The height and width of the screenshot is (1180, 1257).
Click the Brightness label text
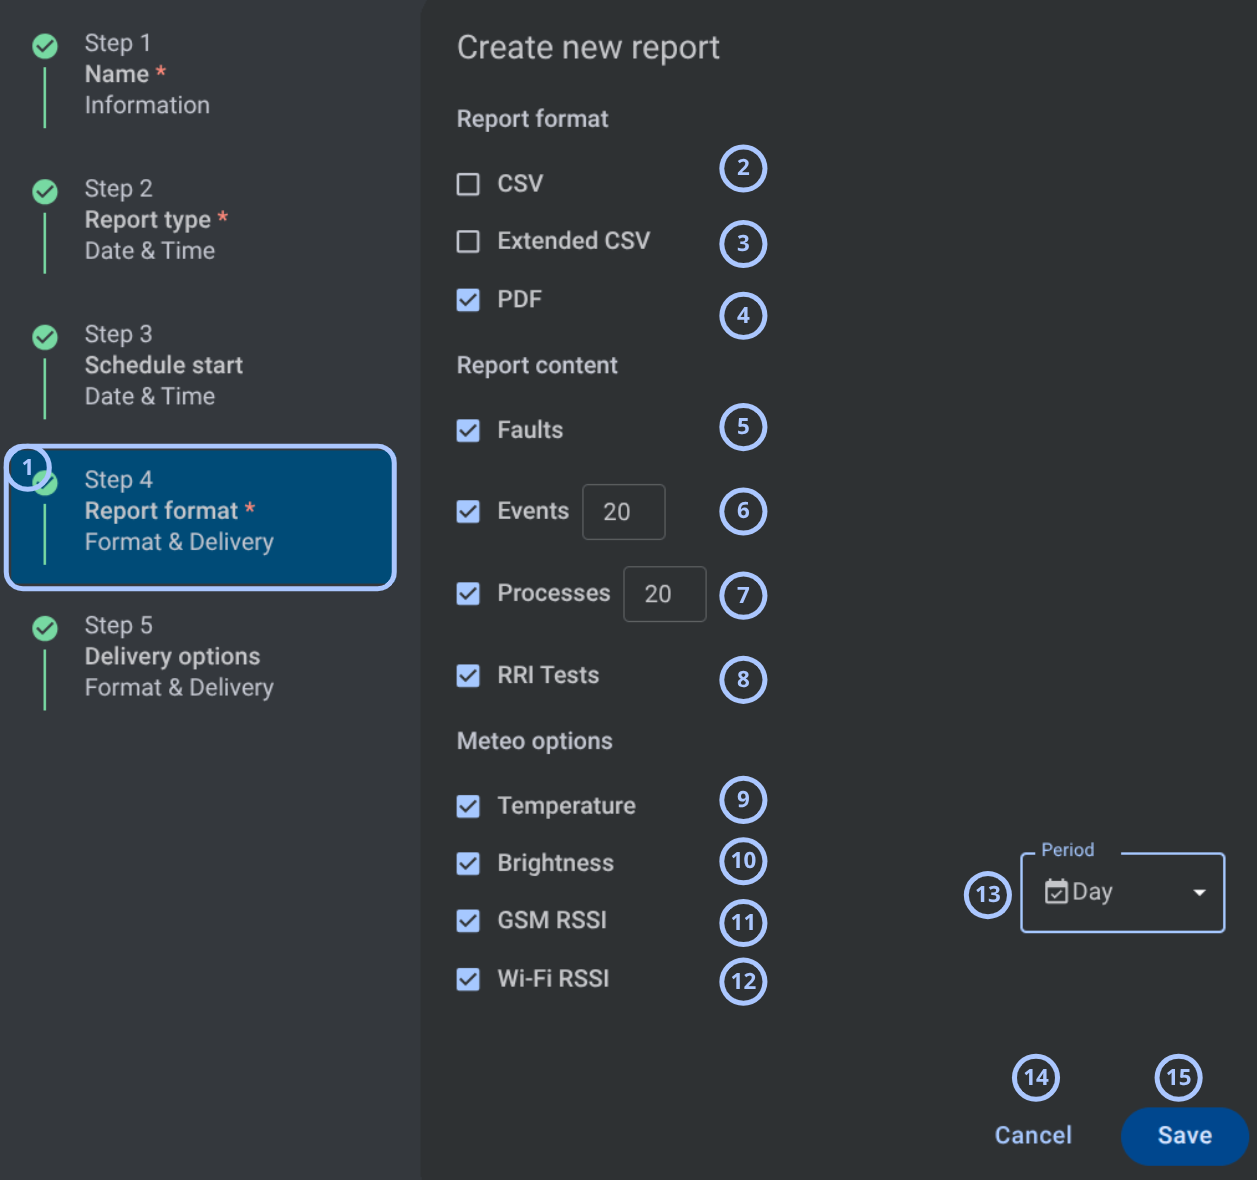pyautogui.click(x=556, y=863)
